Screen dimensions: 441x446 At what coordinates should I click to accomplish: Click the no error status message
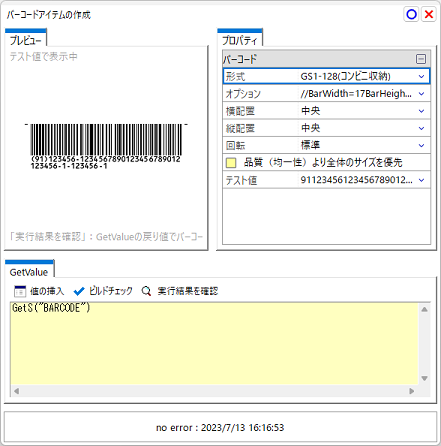220,428
